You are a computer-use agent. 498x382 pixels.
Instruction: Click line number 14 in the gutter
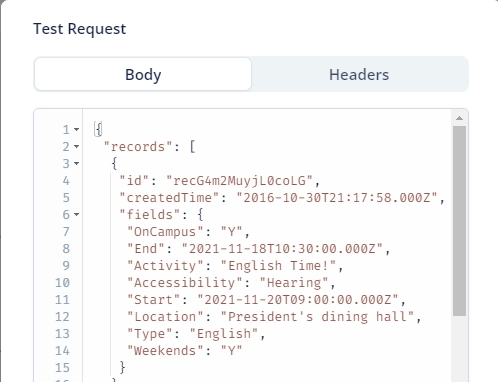[x=62, y=351]
